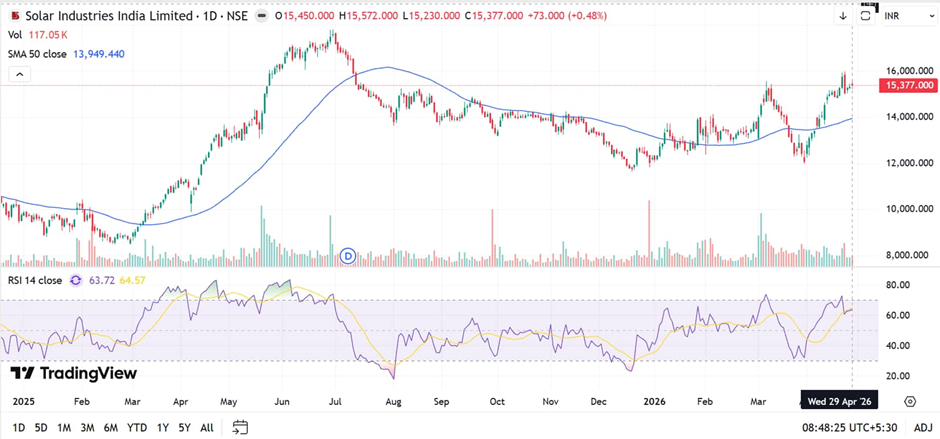Screen dimensions: 940x439
Task: Click the market status indicator dot
Action: [x=262, y=16]
